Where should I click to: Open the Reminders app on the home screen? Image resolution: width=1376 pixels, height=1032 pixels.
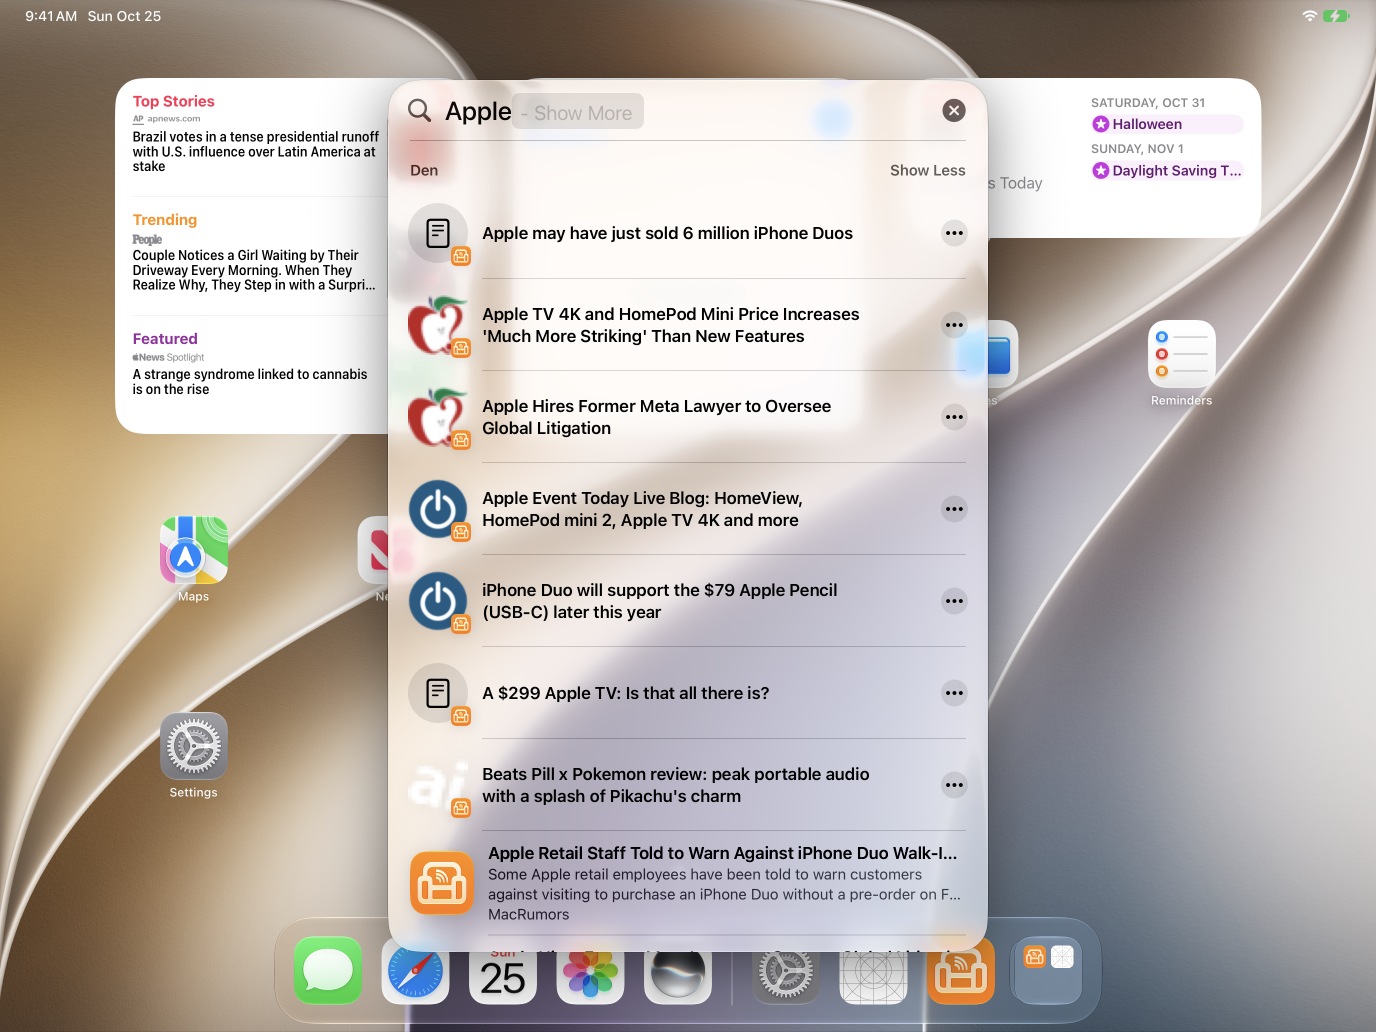[1182, 354]
